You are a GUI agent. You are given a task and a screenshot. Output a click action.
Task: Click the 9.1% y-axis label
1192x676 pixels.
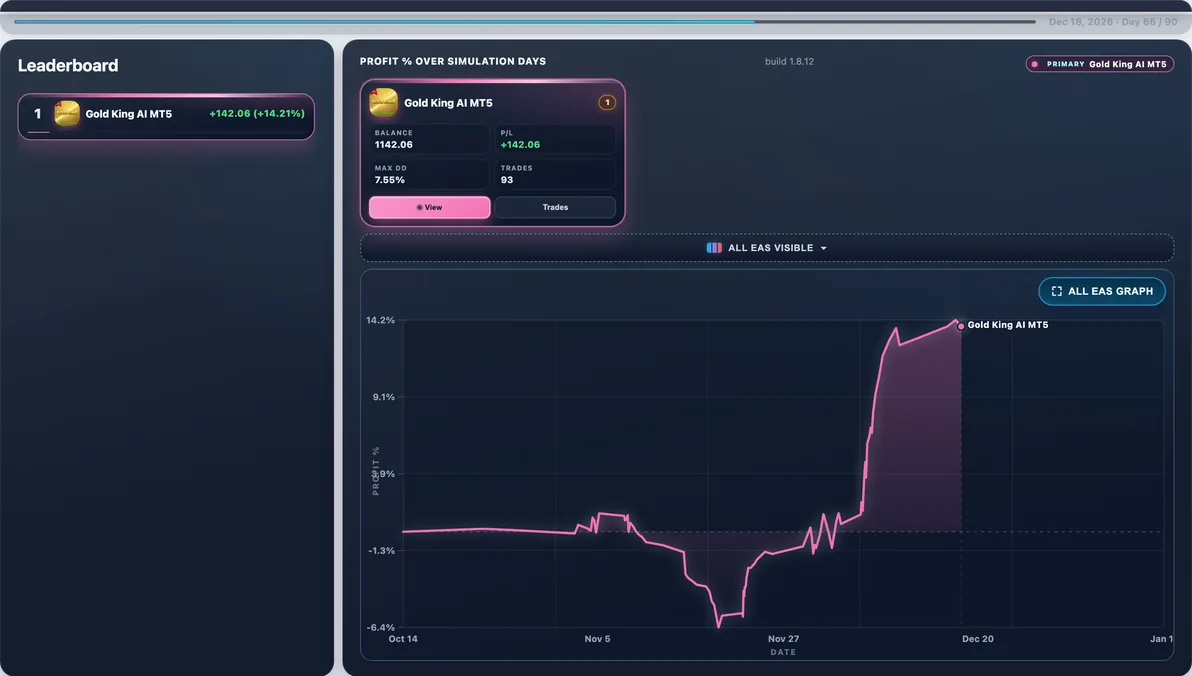tap(383, 397)
